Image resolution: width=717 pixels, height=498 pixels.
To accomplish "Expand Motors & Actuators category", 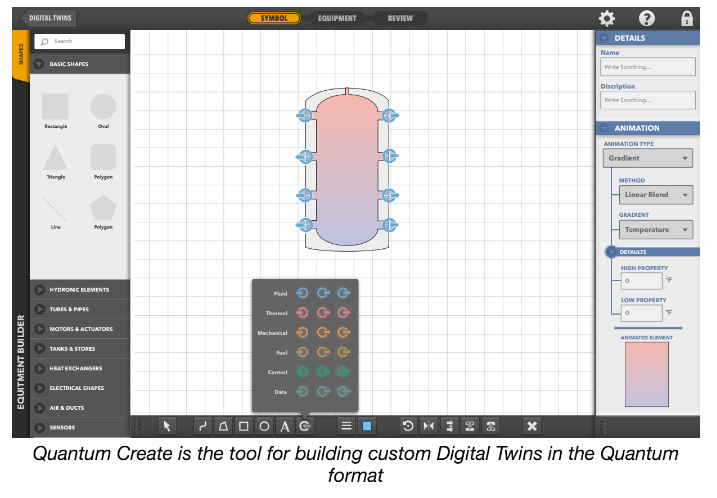I will [x=80, y=329].
